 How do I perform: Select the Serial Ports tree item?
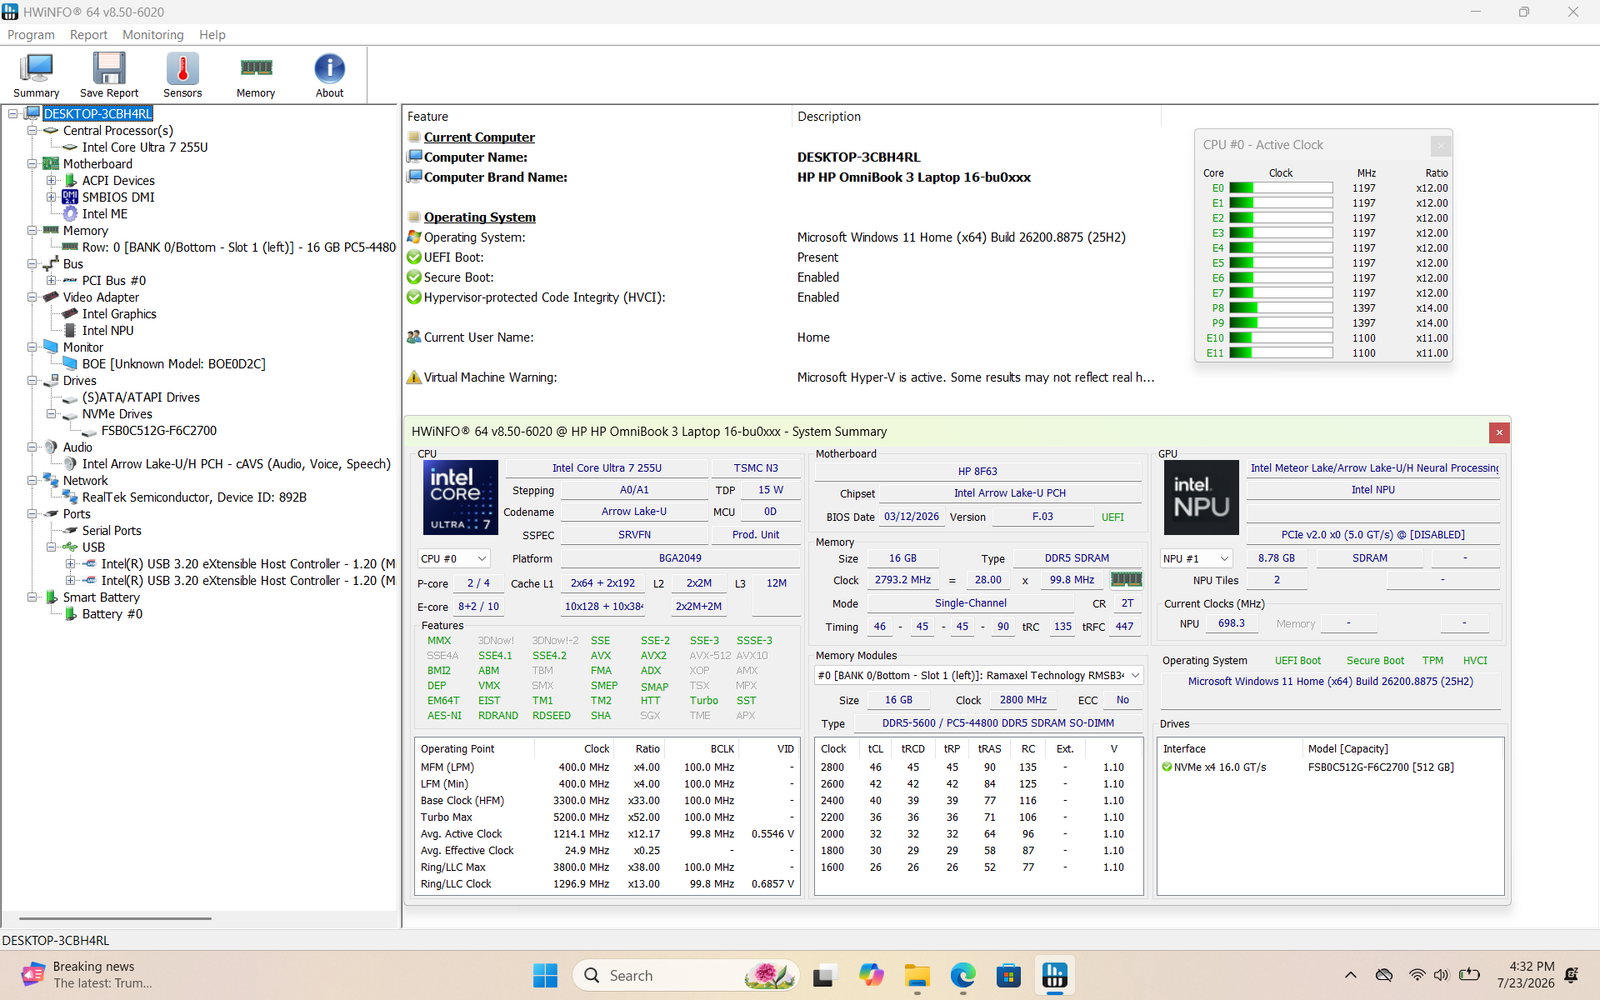(x=112, y=531)
